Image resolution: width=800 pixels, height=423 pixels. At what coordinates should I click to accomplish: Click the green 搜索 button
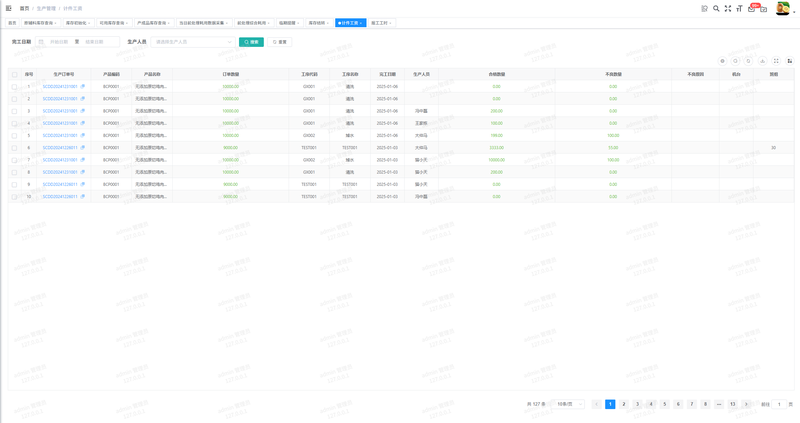[251, 42]
